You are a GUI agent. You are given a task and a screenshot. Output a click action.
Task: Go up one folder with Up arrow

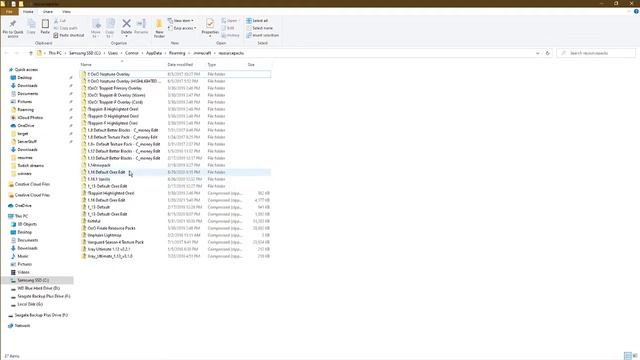point(31,53)
